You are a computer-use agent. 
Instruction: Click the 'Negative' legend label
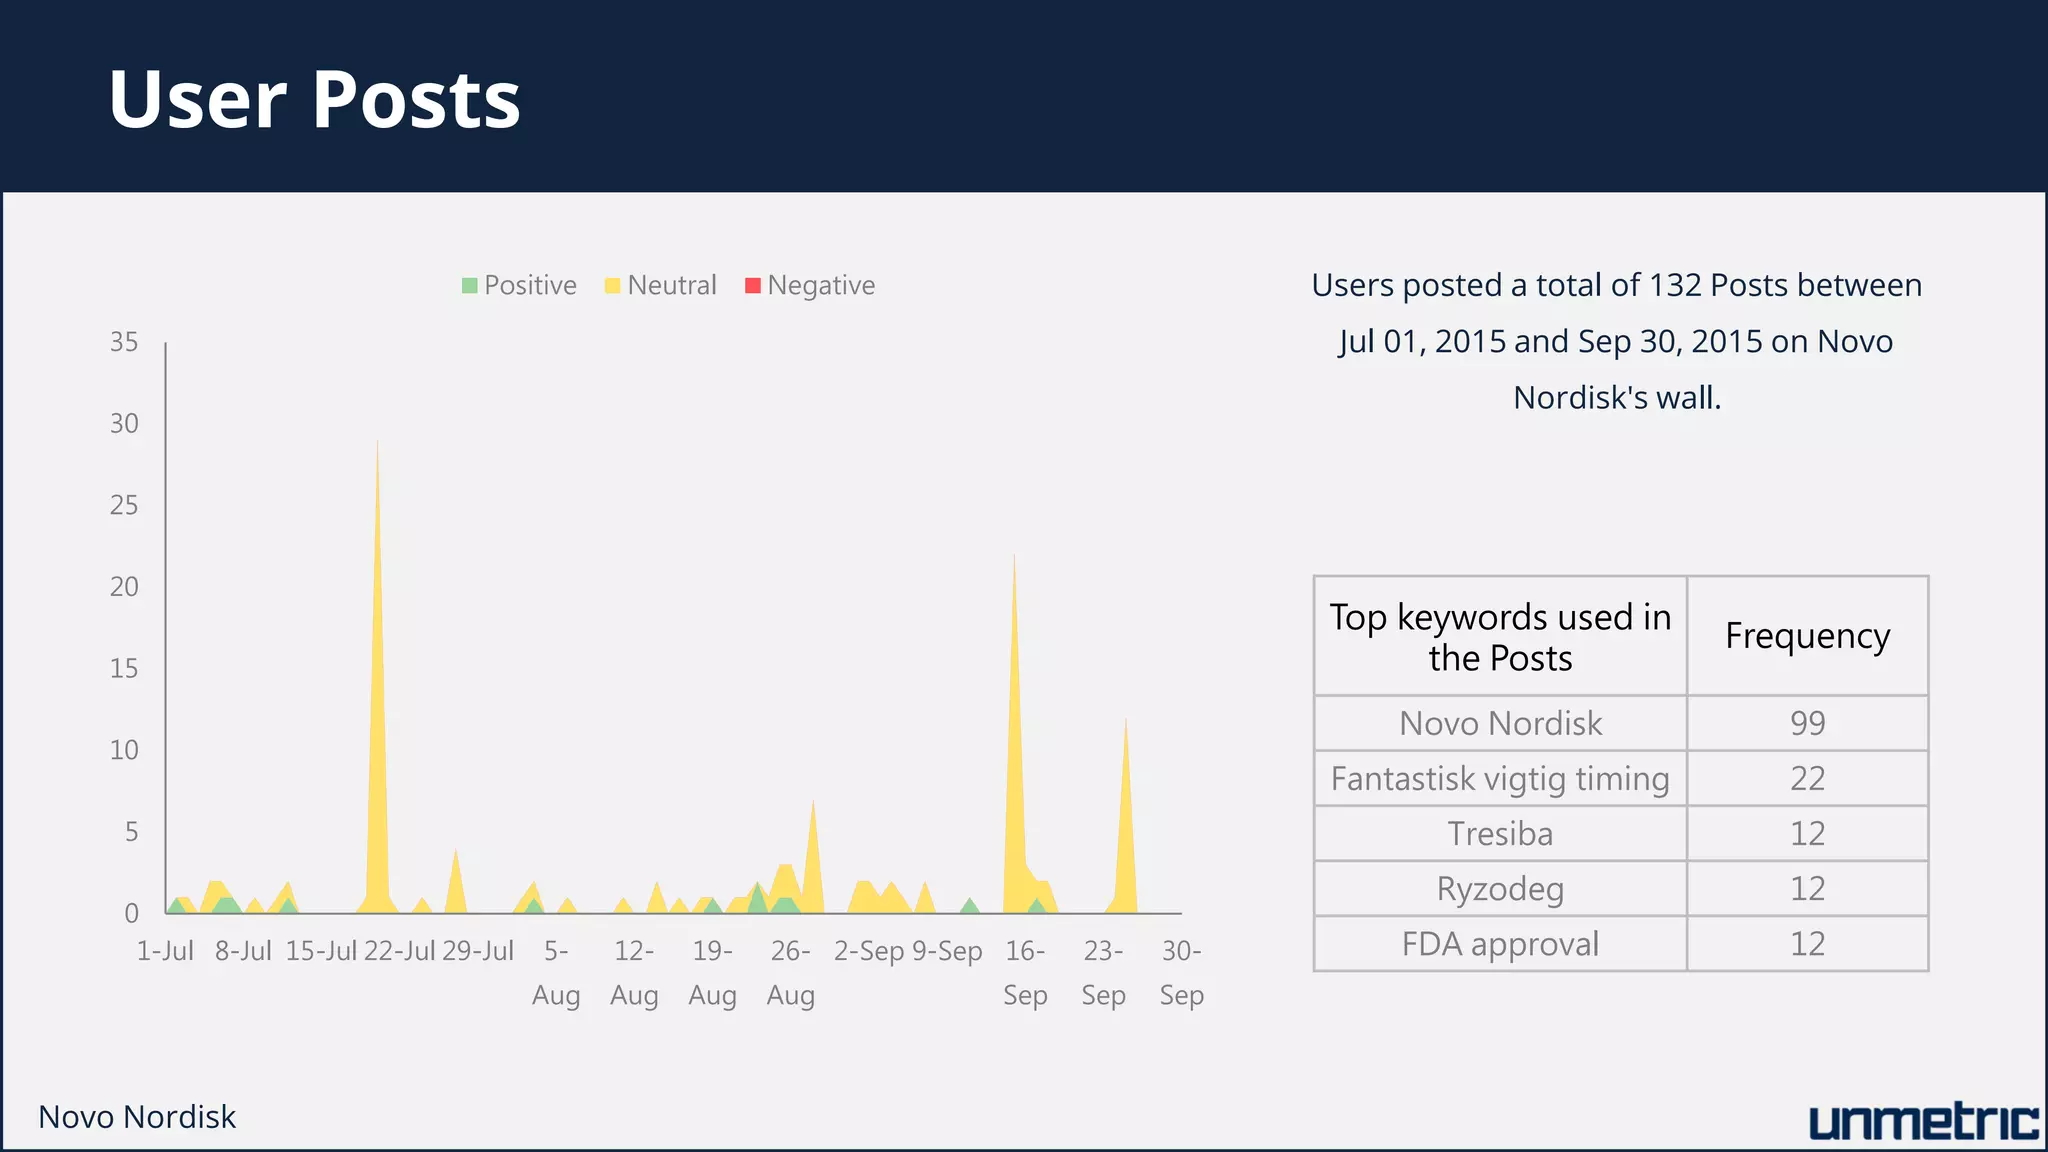(x=821, y=286)
